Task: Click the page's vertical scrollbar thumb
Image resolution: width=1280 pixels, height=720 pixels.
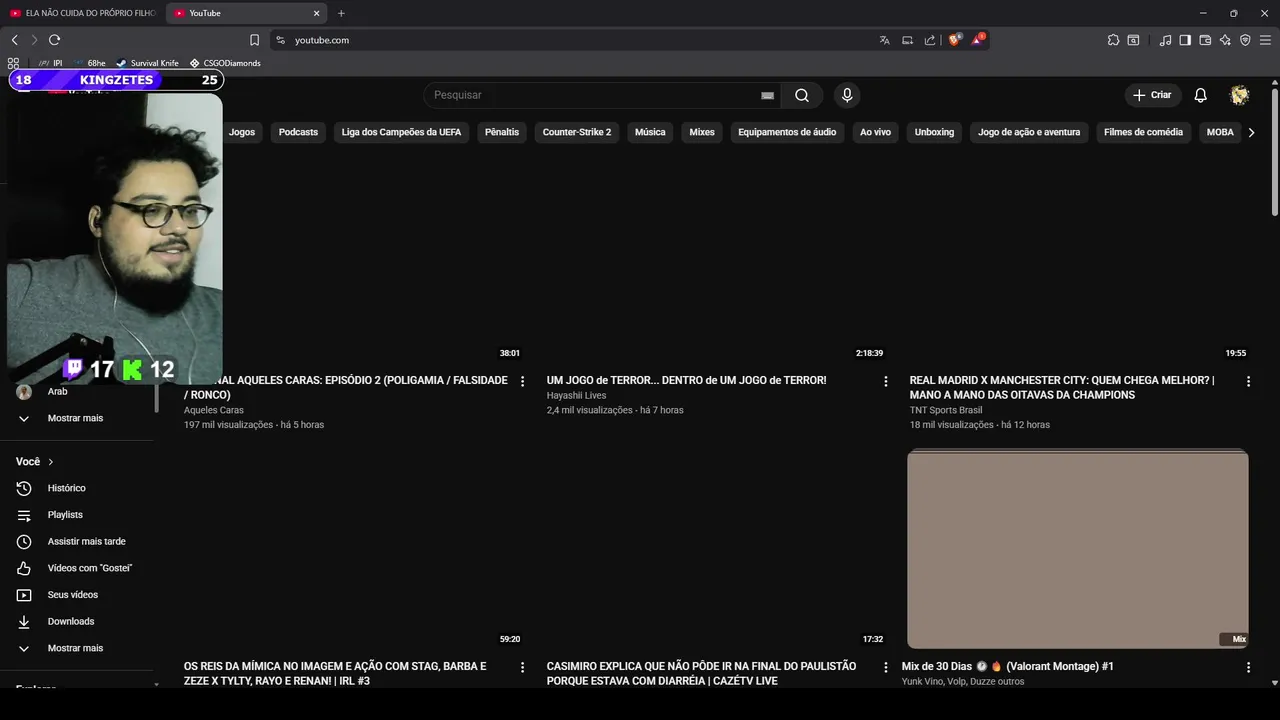Action: pos(1274,151)
